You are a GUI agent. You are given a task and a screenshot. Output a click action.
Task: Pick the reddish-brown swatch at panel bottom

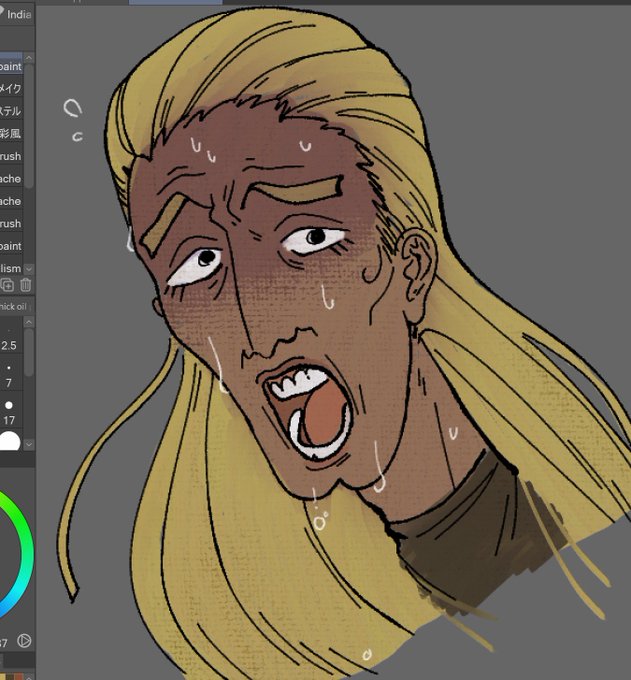click(19, 677)
